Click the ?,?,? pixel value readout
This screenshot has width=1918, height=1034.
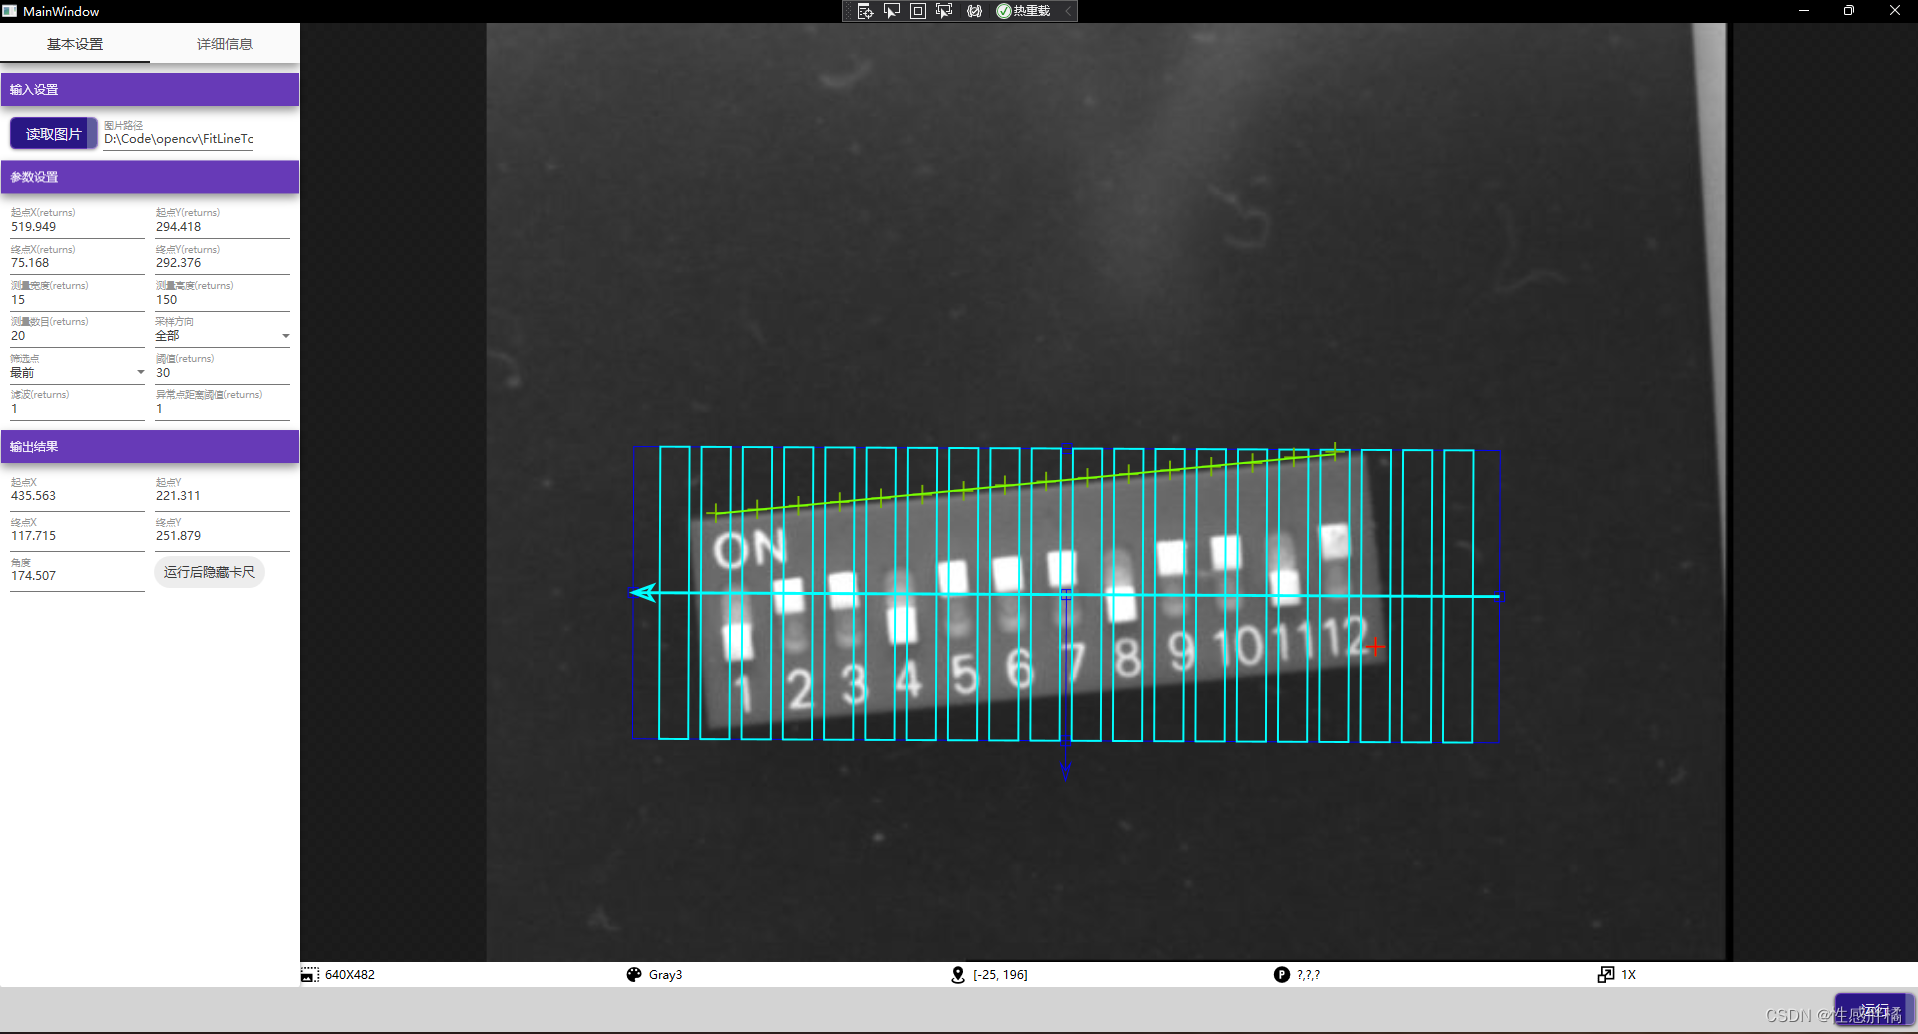[x=1308, y=975]
